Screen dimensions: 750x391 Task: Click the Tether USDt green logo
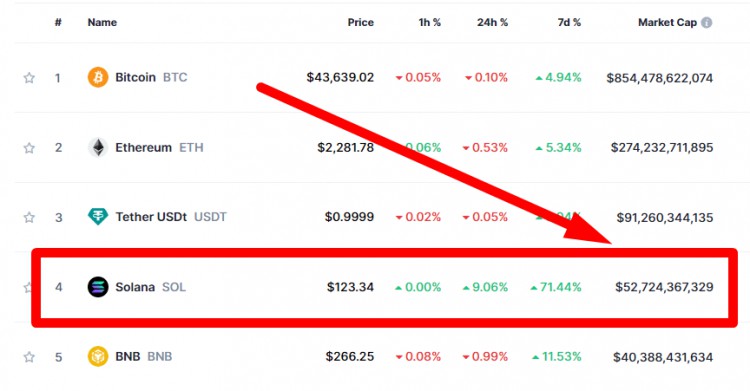pos(98,217)
